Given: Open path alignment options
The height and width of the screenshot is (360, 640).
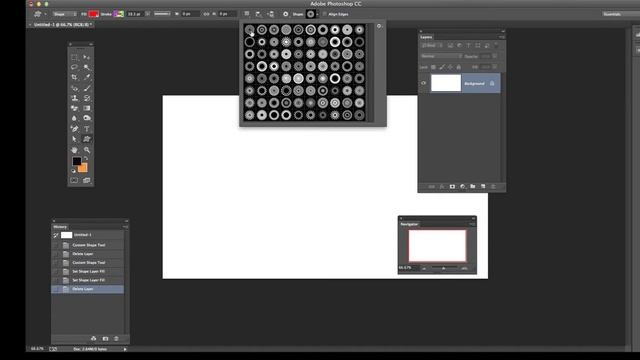Looking at the screenshot, I should pos(259,14).
